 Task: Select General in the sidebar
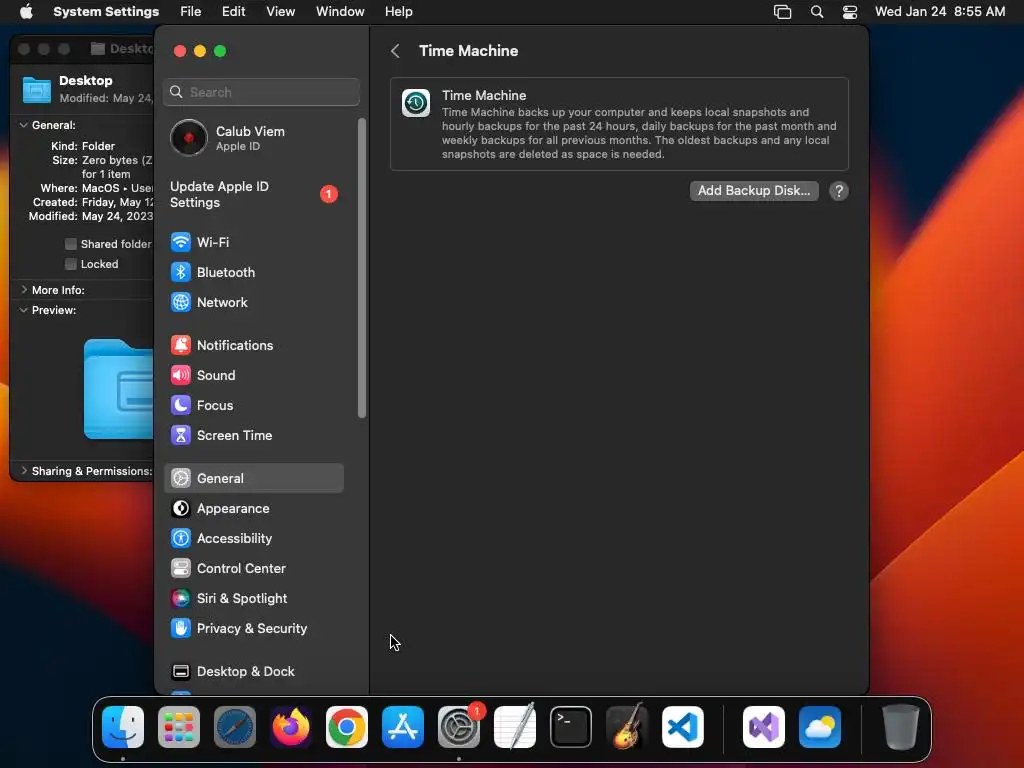tap(253, 478)
